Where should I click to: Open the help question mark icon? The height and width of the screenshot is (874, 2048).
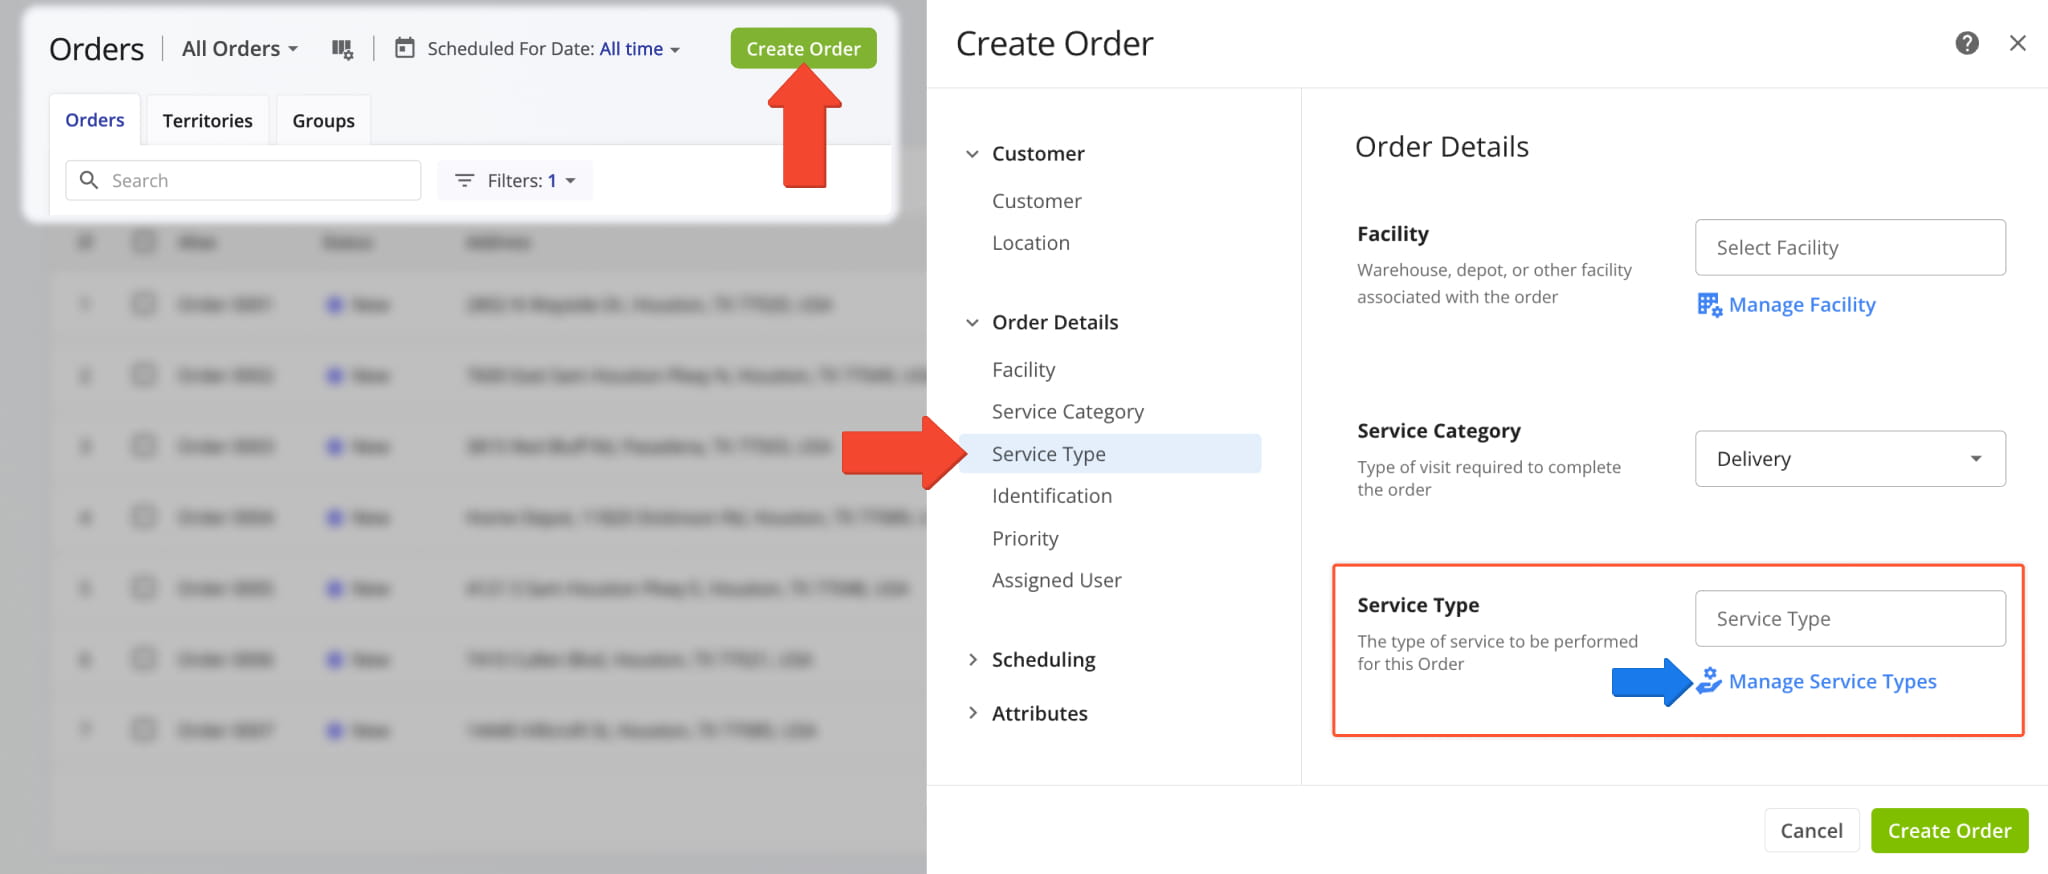coord(1967,43)
